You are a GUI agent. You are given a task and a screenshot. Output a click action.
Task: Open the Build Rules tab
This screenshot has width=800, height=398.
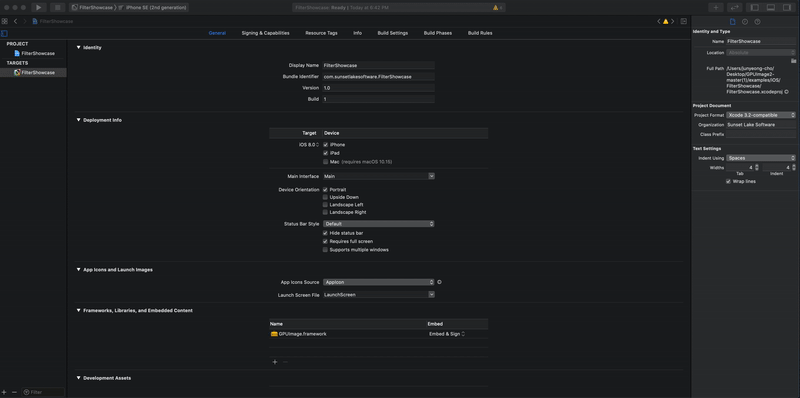(480, 33)
